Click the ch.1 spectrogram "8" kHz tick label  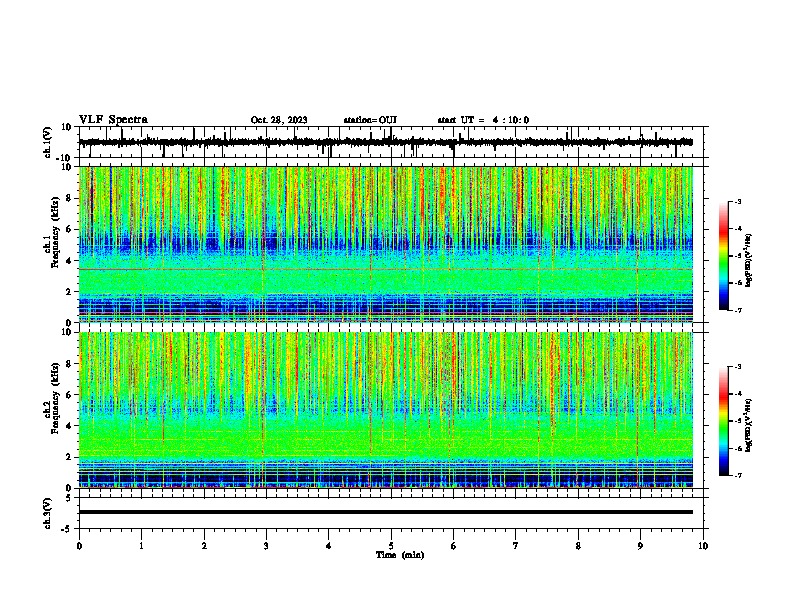(69, 198)
